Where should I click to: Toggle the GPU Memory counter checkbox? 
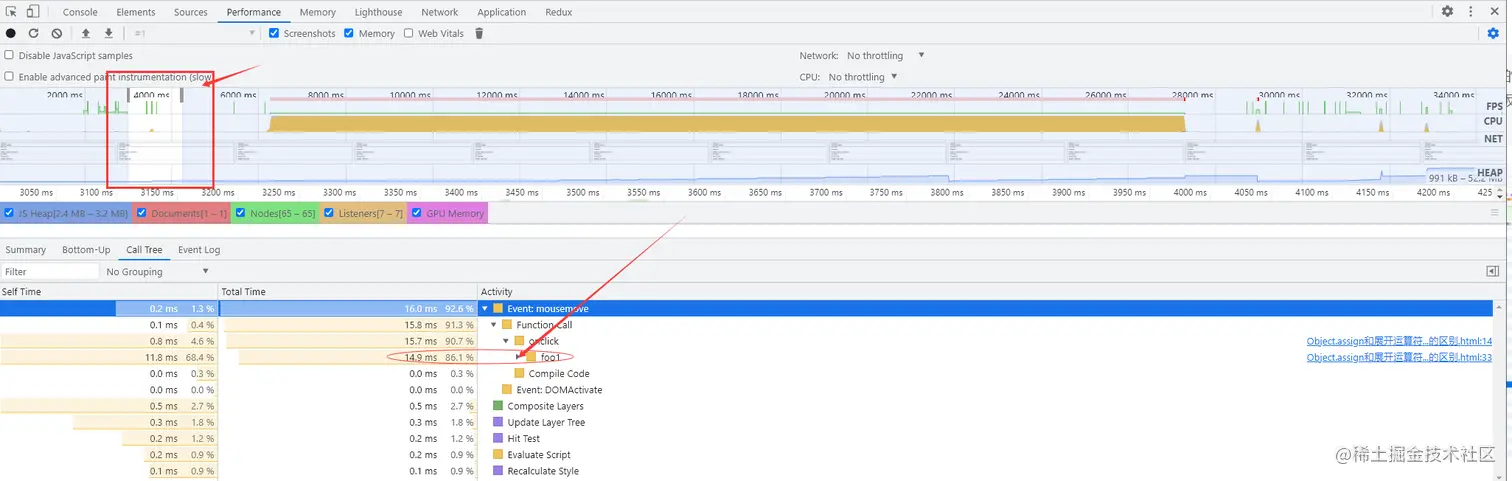[416, 213]
